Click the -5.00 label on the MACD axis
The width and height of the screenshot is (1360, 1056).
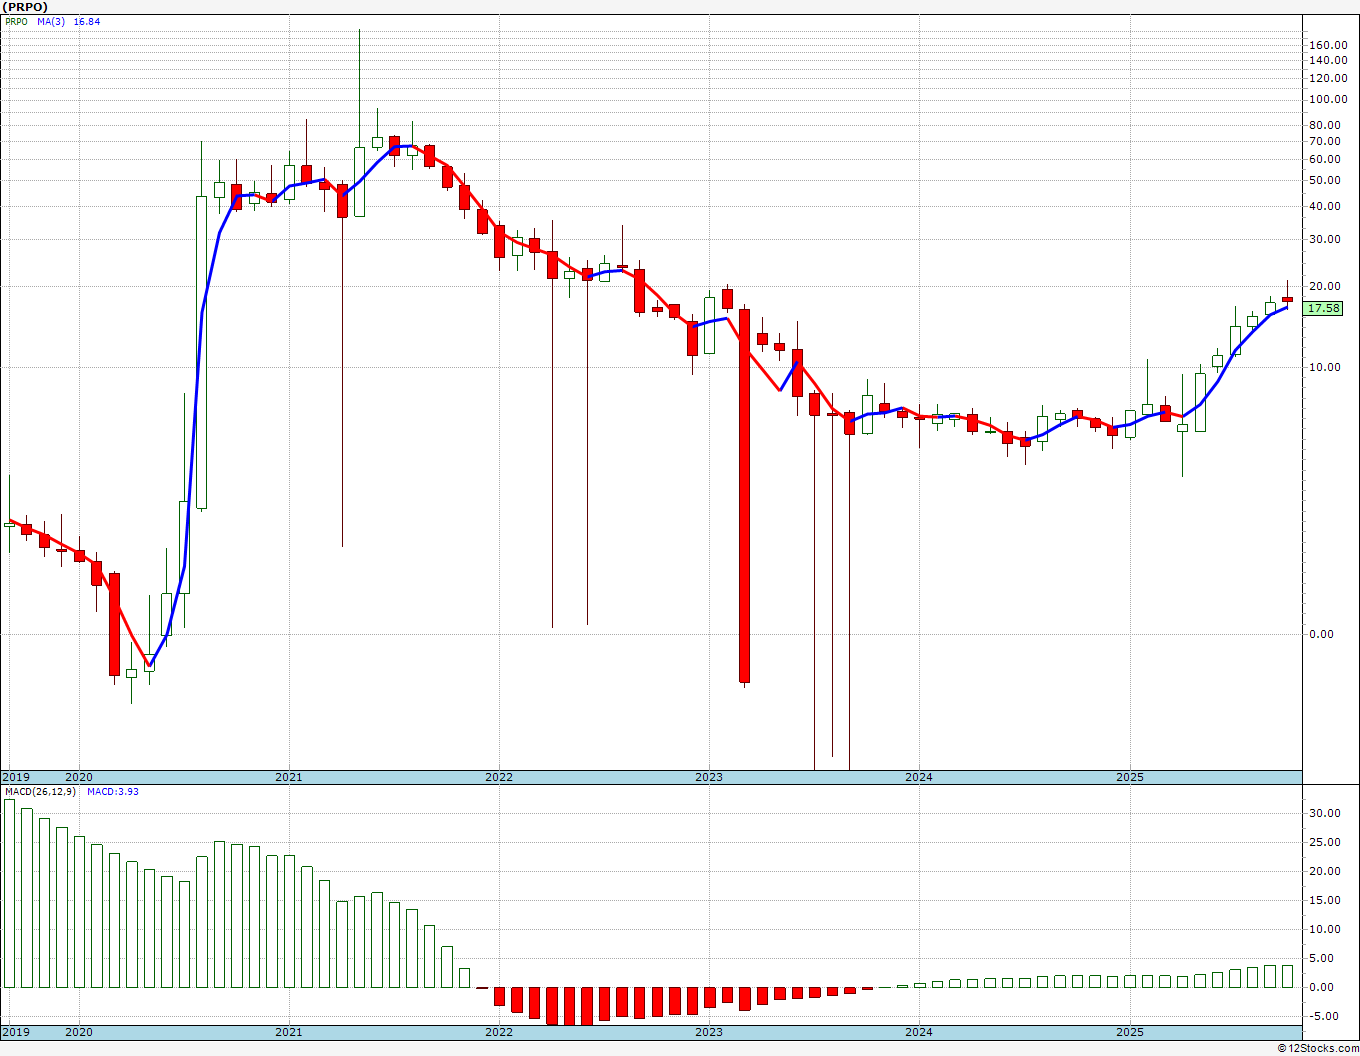click(1322, 1016)
